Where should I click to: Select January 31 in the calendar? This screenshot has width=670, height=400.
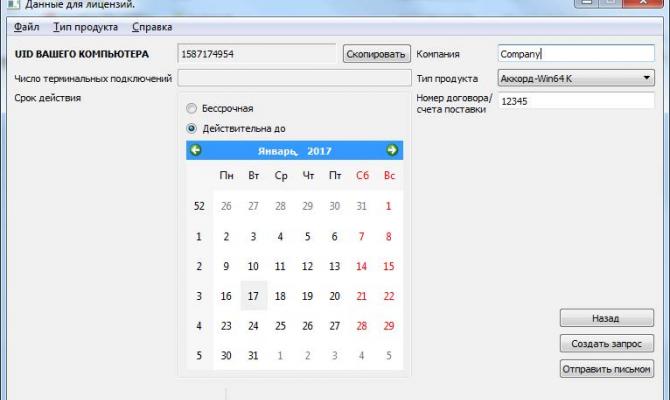click(x=253, y=355)
